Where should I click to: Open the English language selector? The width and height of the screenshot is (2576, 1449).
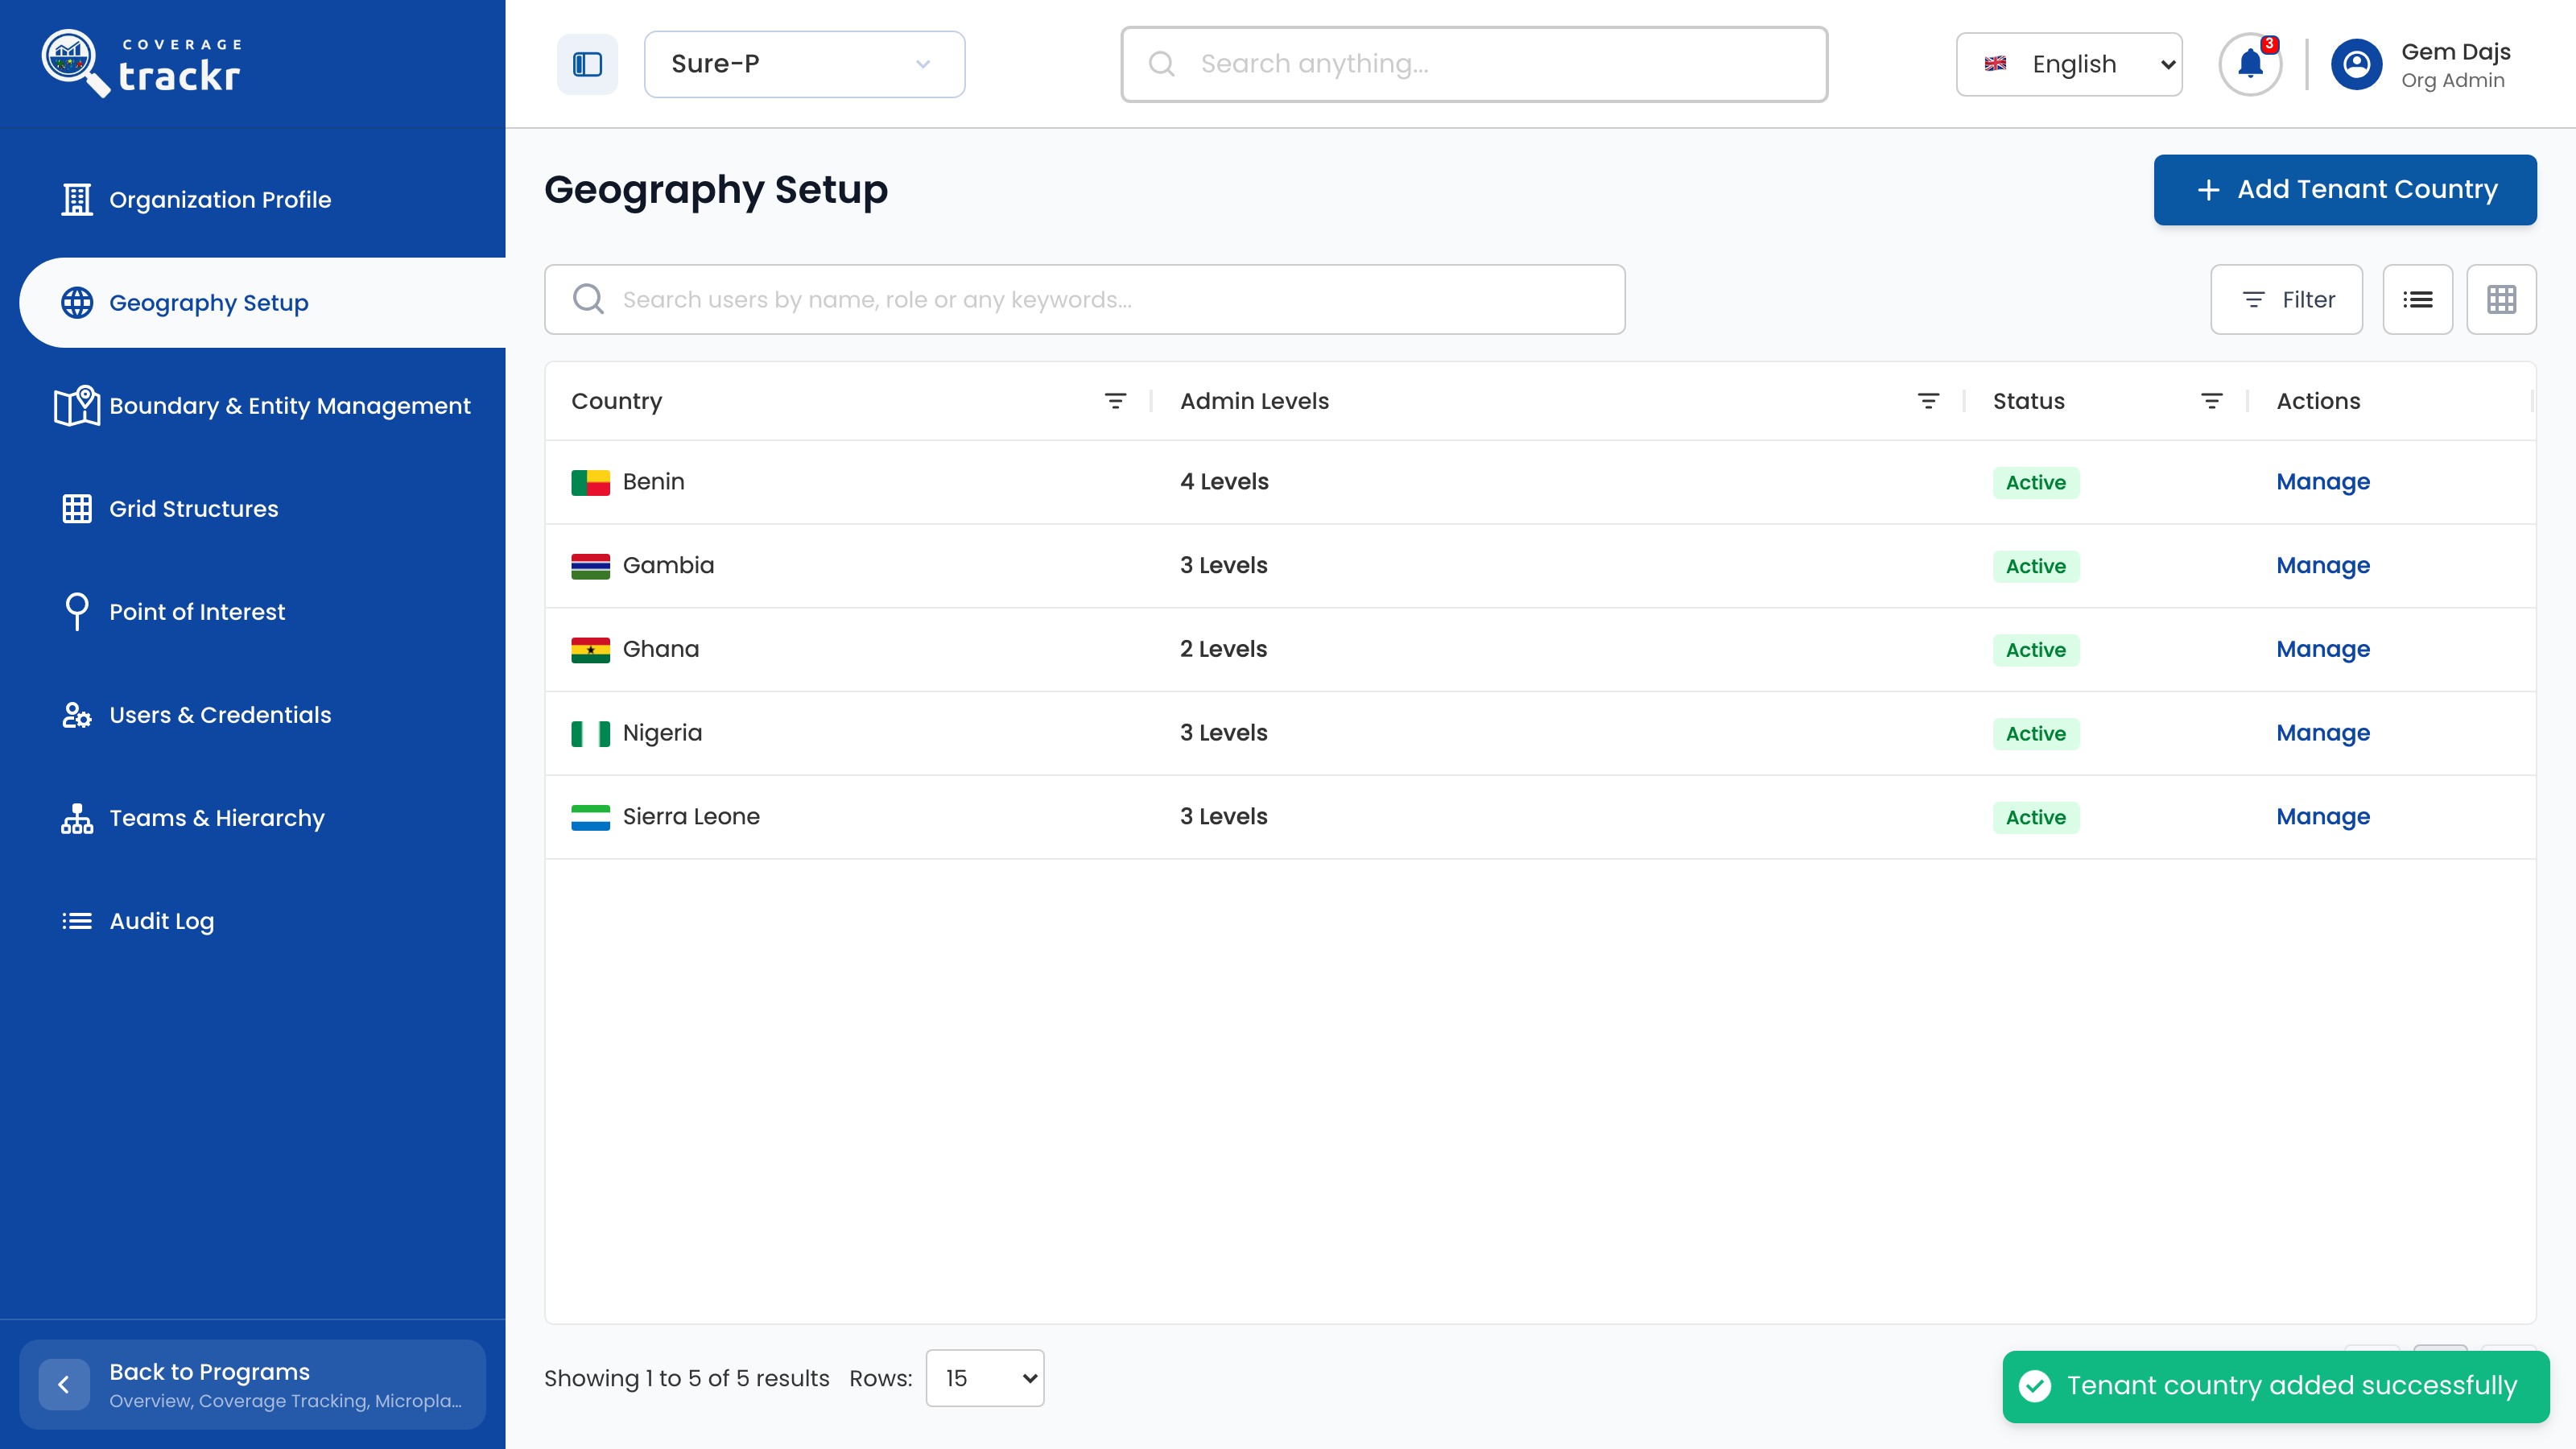click(2069, 64)
